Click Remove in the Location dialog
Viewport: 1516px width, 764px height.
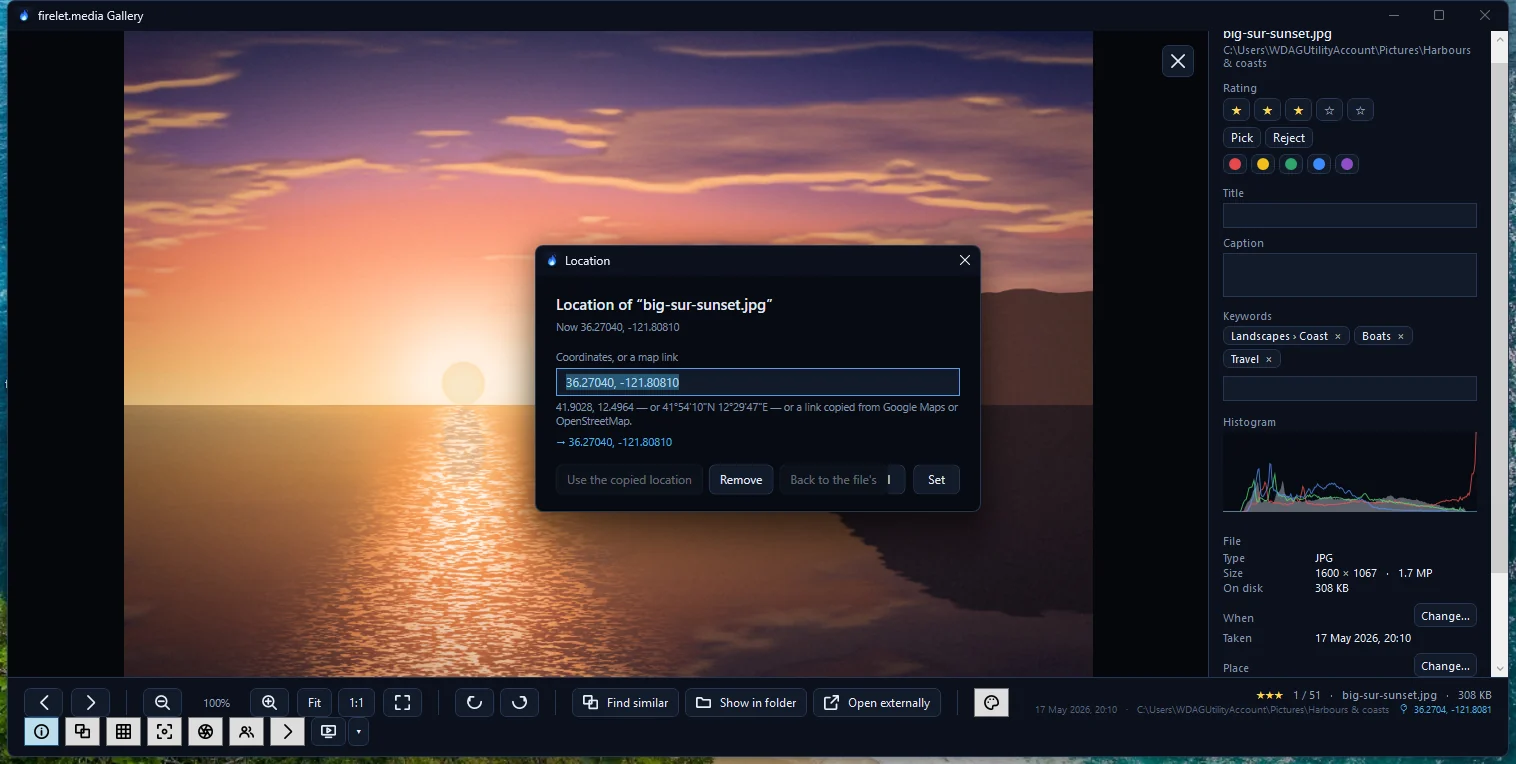pos(741,480)
